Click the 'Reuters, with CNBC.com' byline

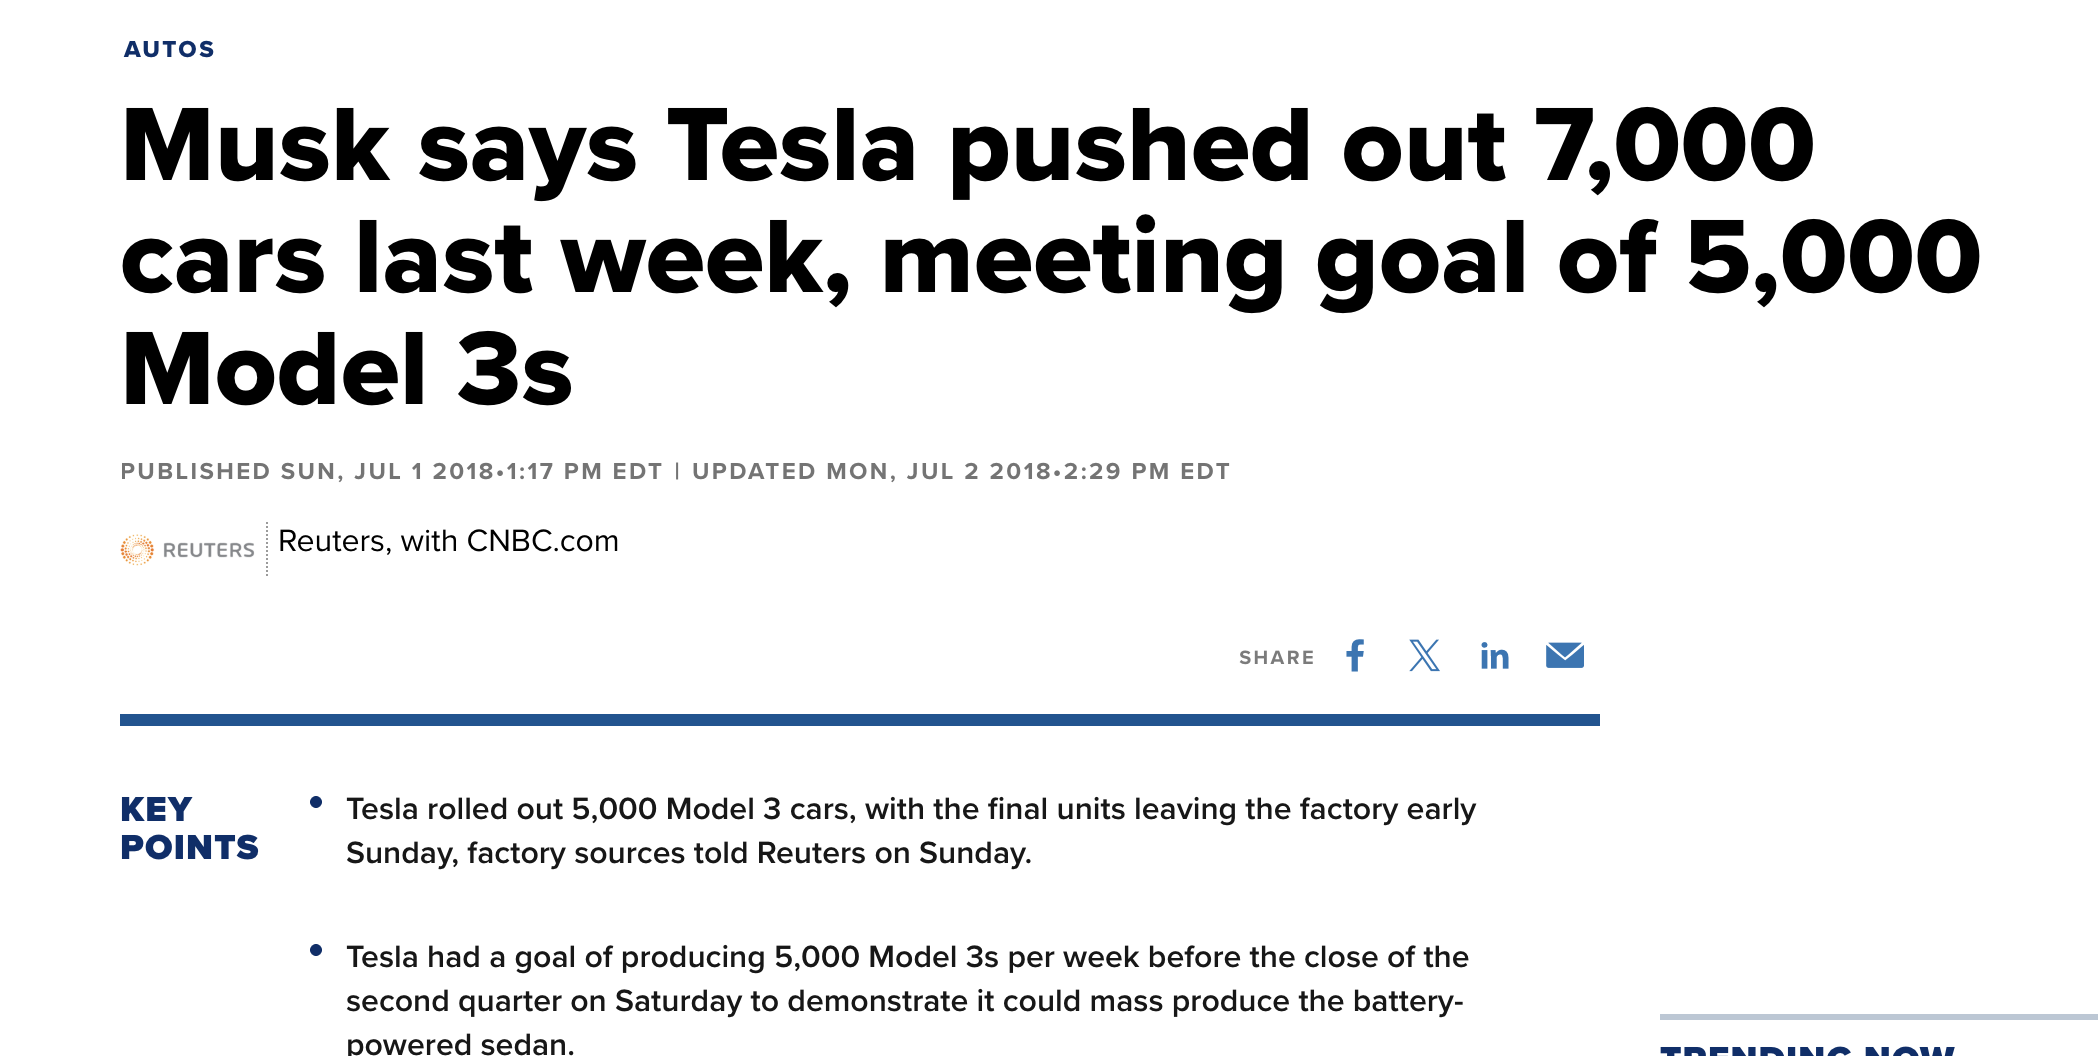(x=448, y=541)
